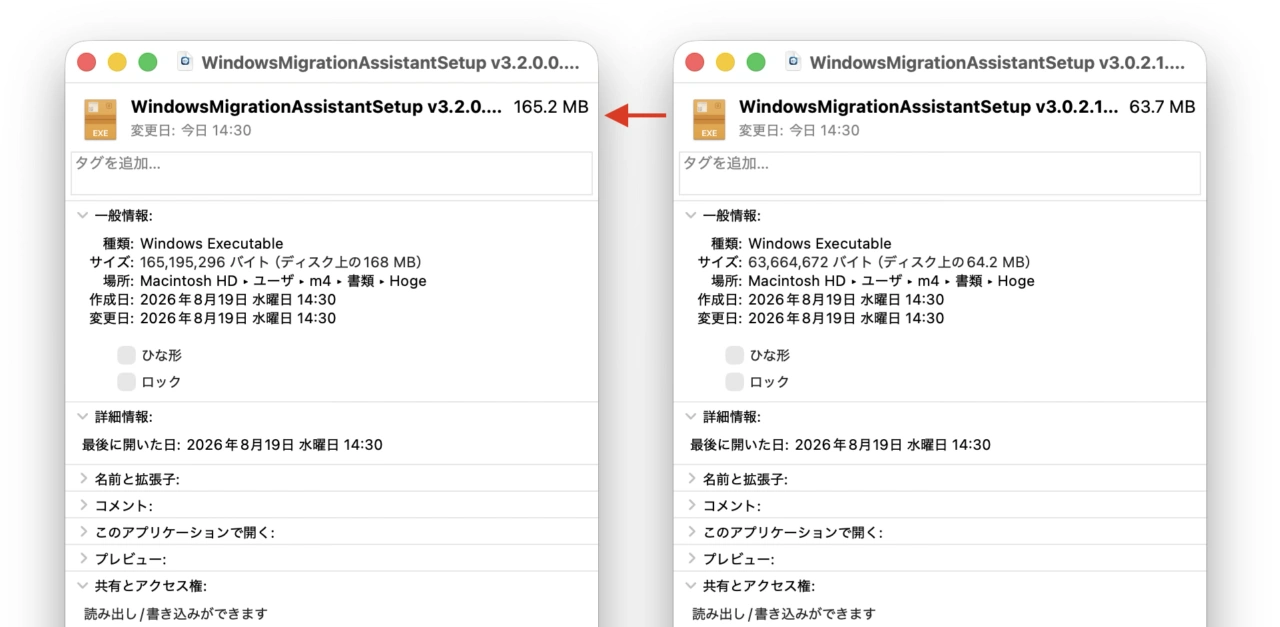
Task: Click the 63.7 MB size value
Action: [1162, 107]
